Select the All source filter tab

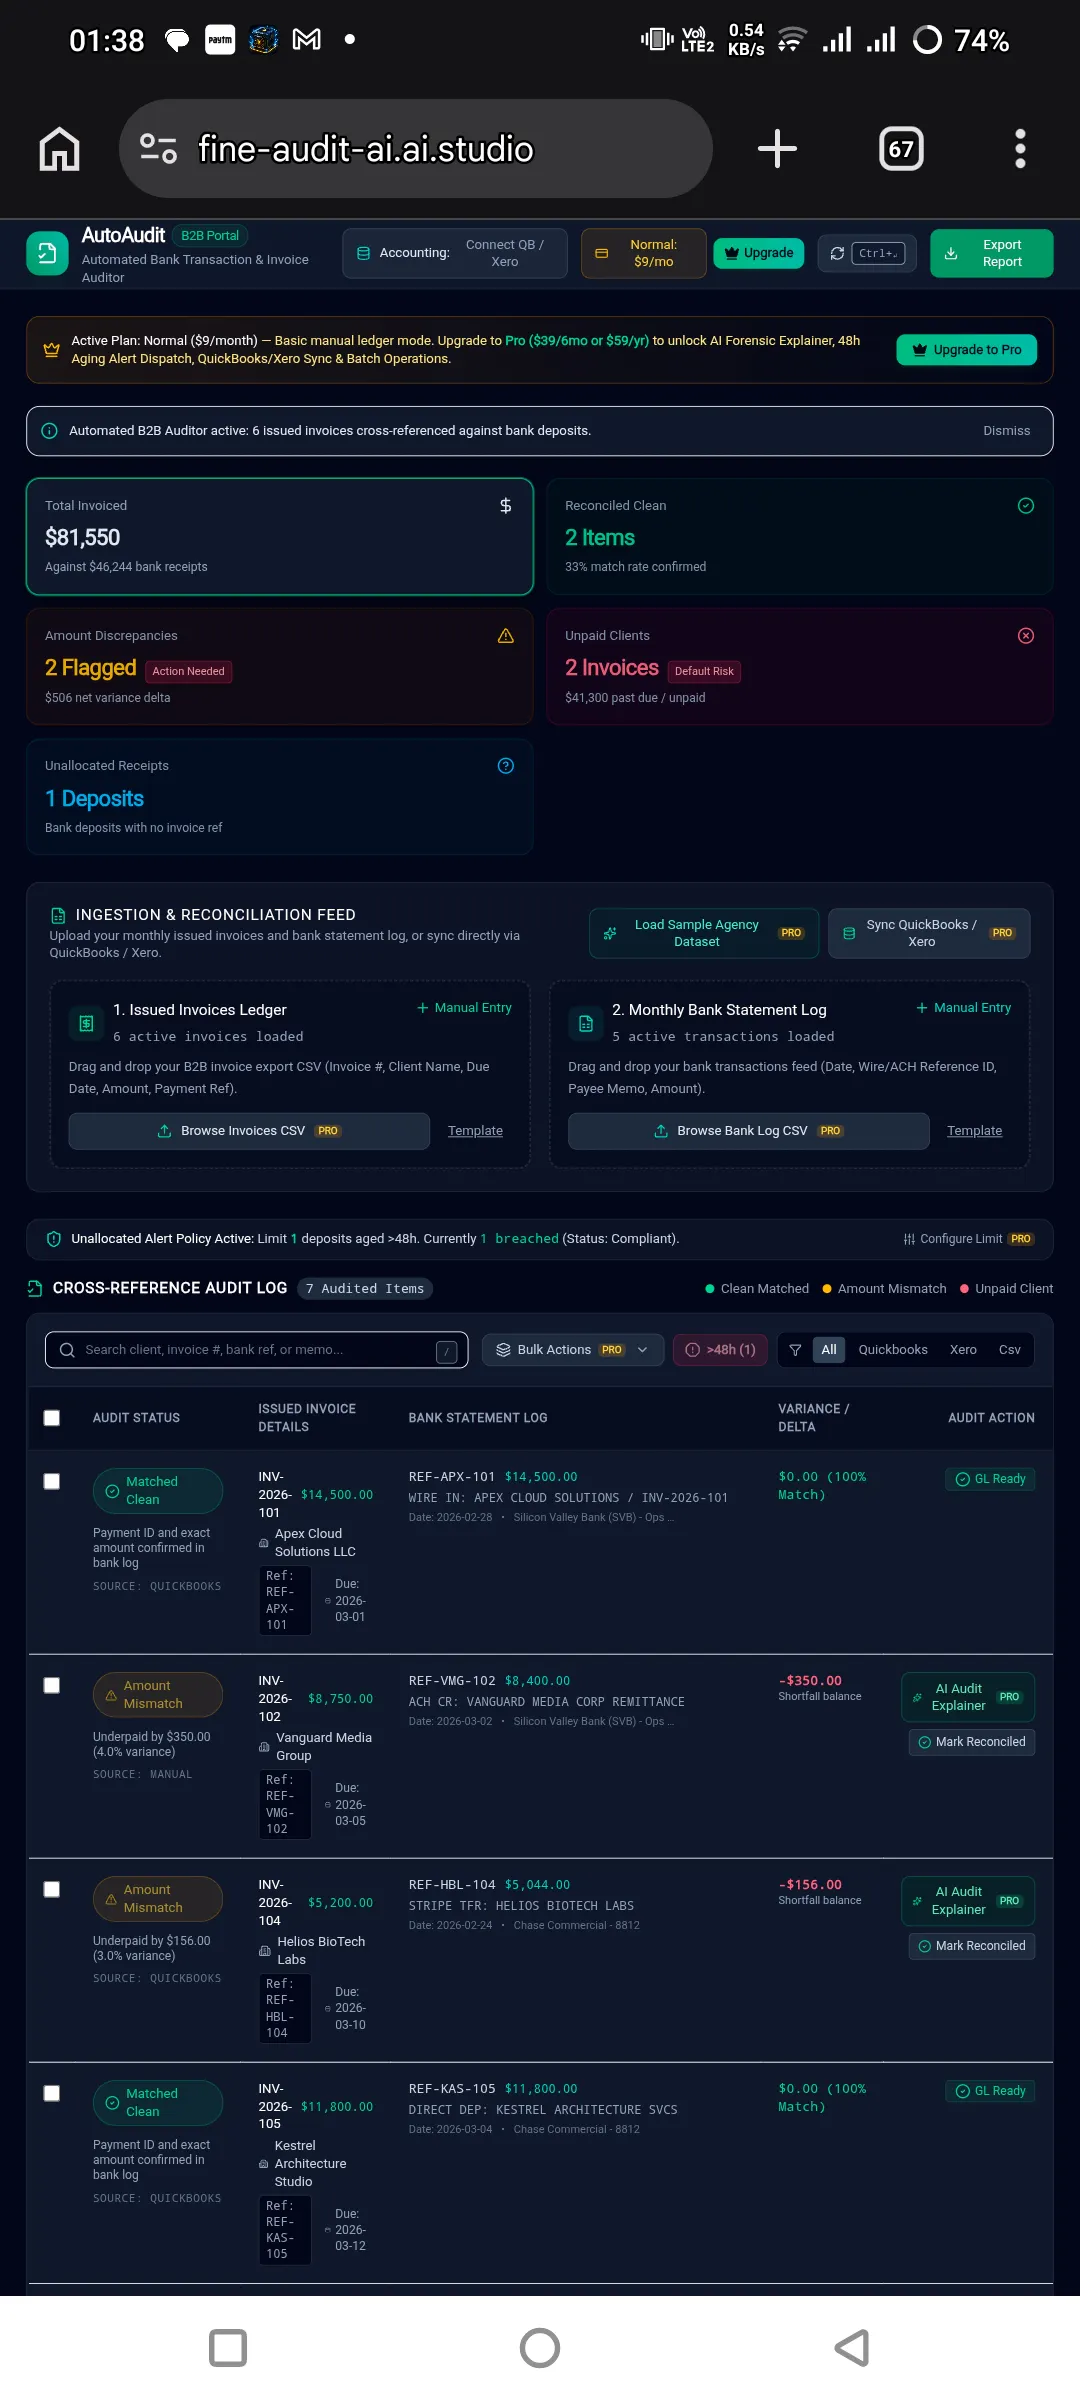pos(829,1350)
